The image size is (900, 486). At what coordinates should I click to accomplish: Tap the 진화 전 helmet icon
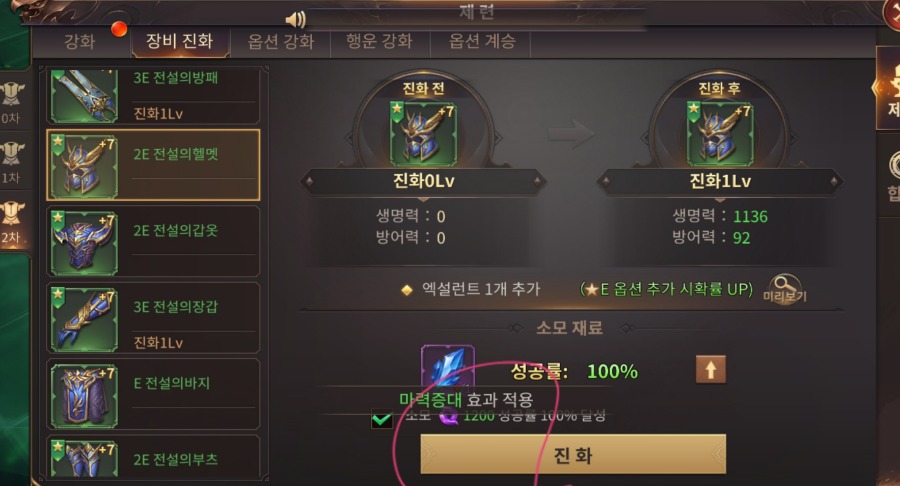click(x=424, y=135)
